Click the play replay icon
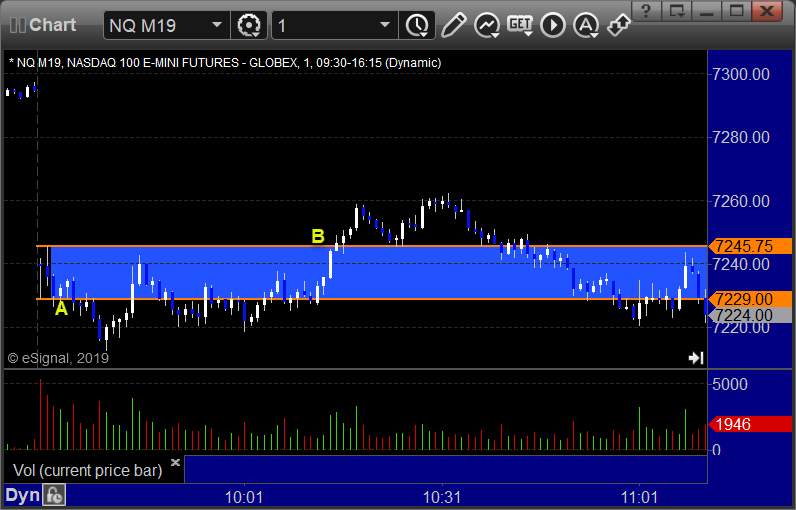This screenshot has height=510, width=796. (x=552, y=25)
